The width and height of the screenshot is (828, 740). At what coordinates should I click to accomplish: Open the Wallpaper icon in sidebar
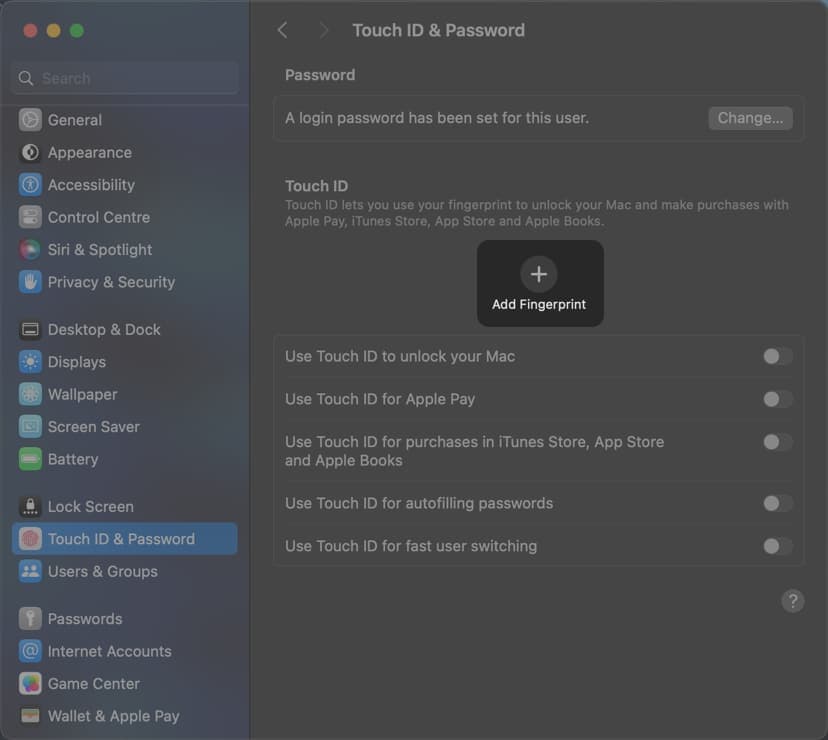(x=30, y=395)
